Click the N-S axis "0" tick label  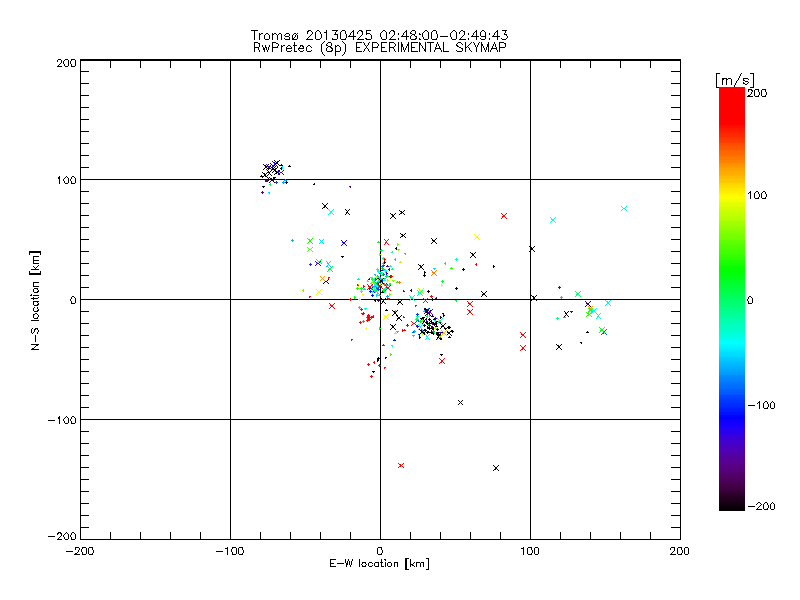click(73, 300)
